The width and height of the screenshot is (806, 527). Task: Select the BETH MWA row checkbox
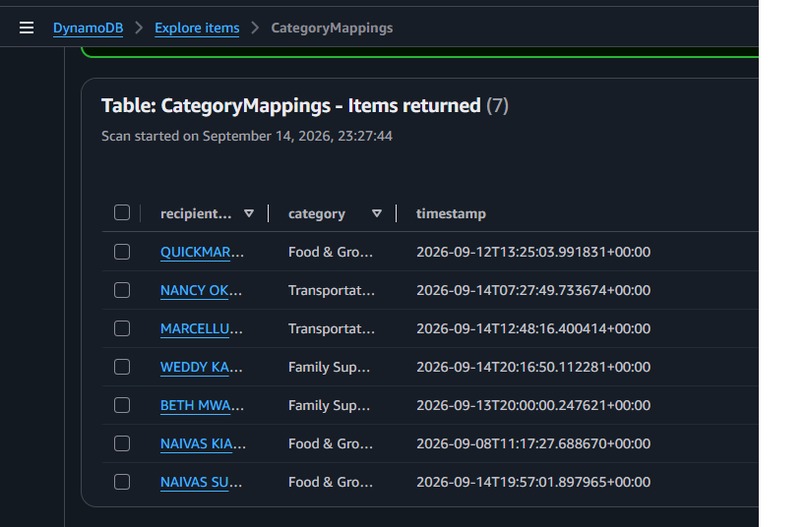coord(122,405)
